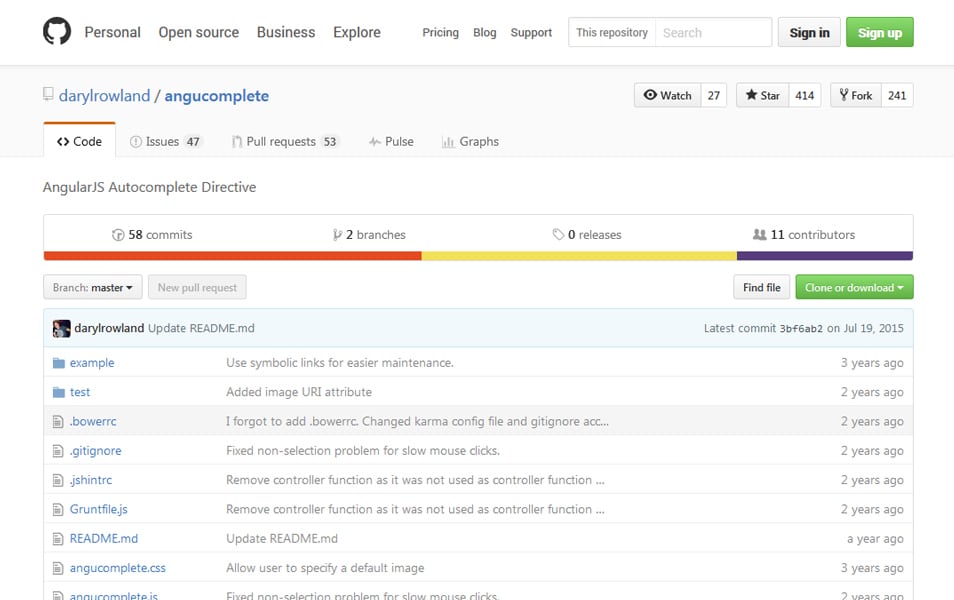Click the purple segment of language bar
This screenshot has width=954, height=600.
(825, 256)
